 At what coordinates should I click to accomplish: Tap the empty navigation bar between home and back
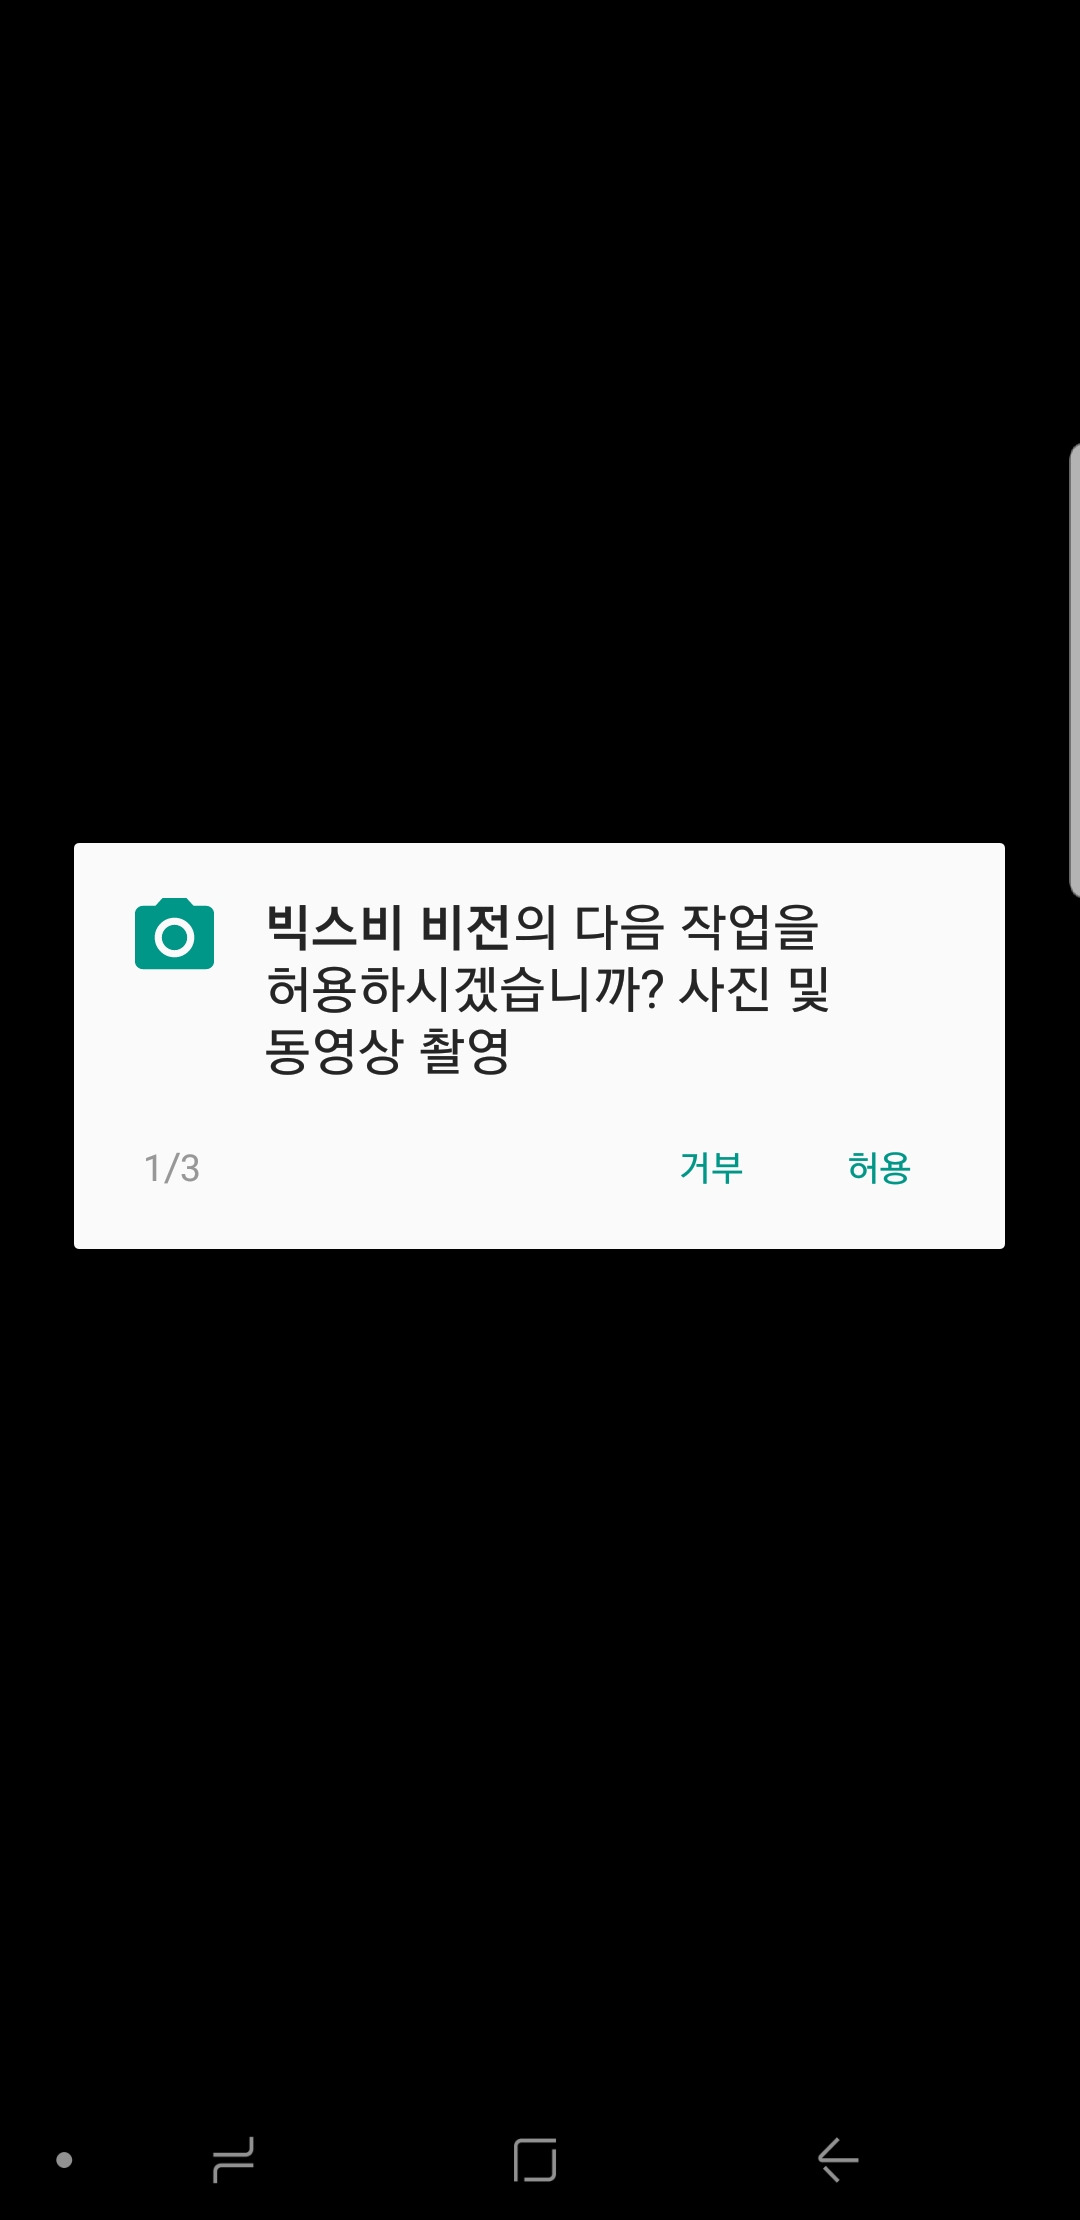point(687,2160)
